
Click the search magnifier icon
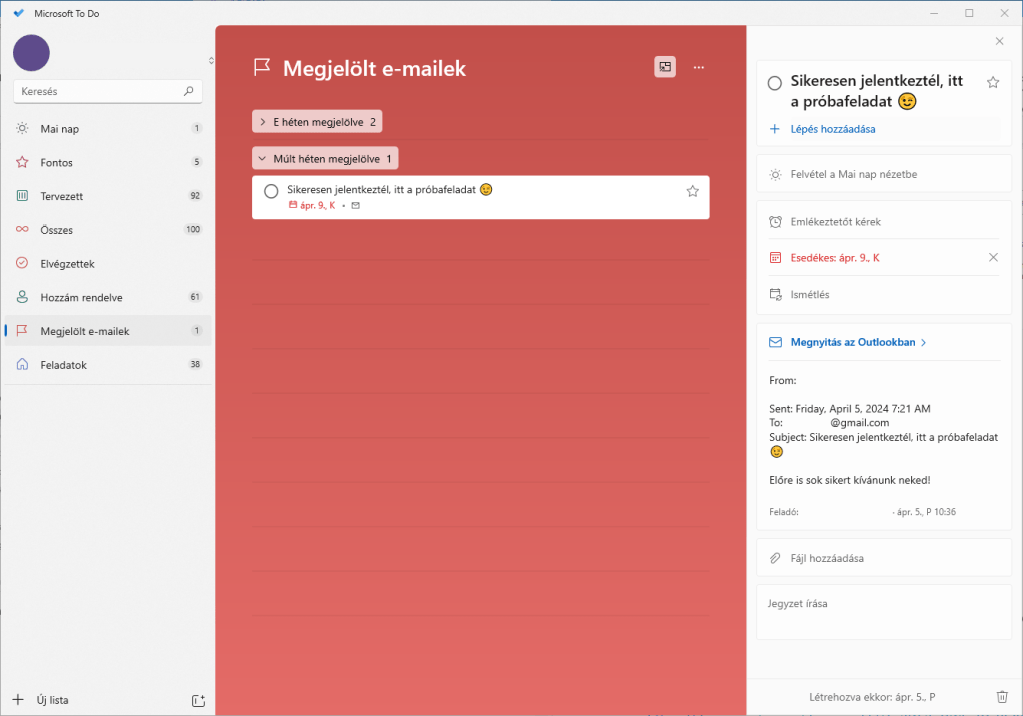[189, 91]
